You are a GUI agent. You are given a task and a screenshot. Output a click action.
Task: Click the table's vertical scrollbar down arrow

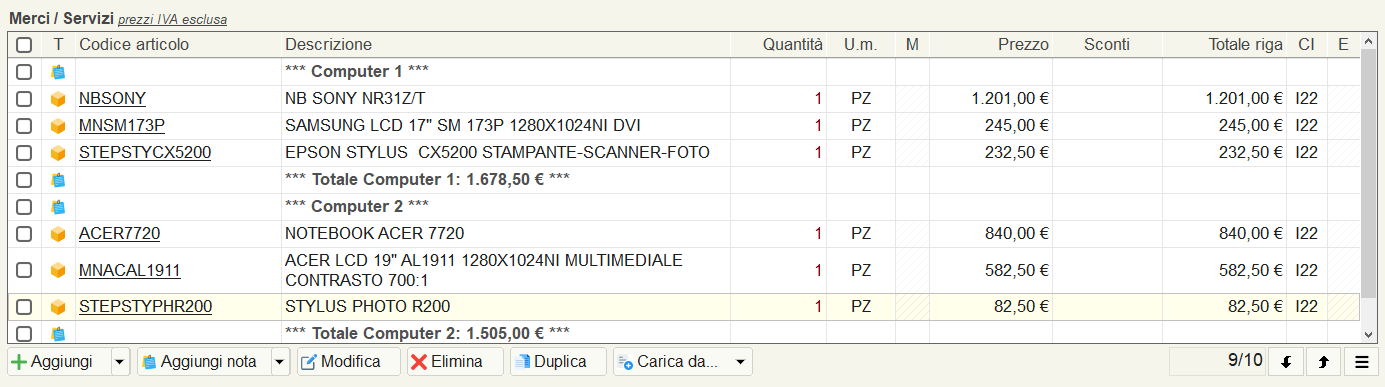pos(1368,334)
